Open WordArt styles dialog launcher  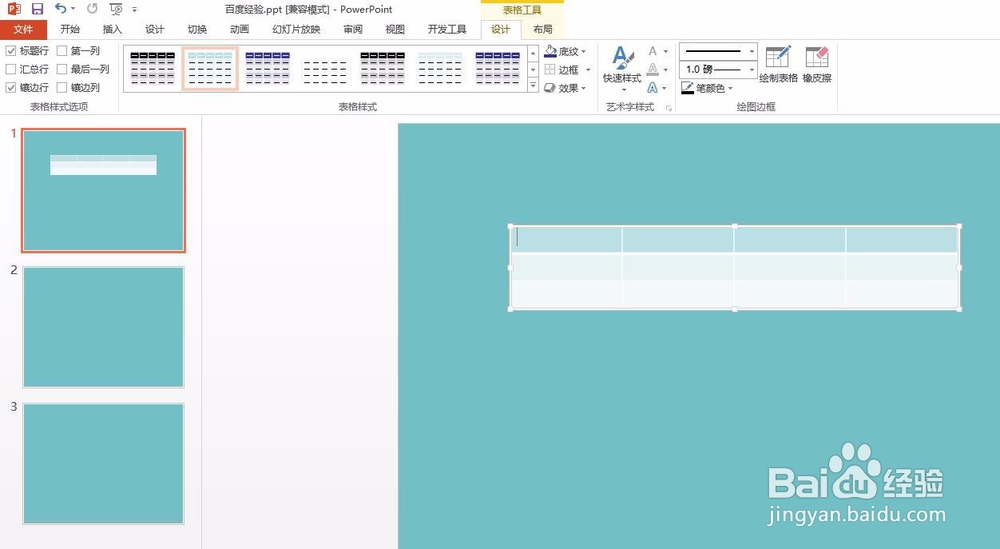tap(668, 108)
